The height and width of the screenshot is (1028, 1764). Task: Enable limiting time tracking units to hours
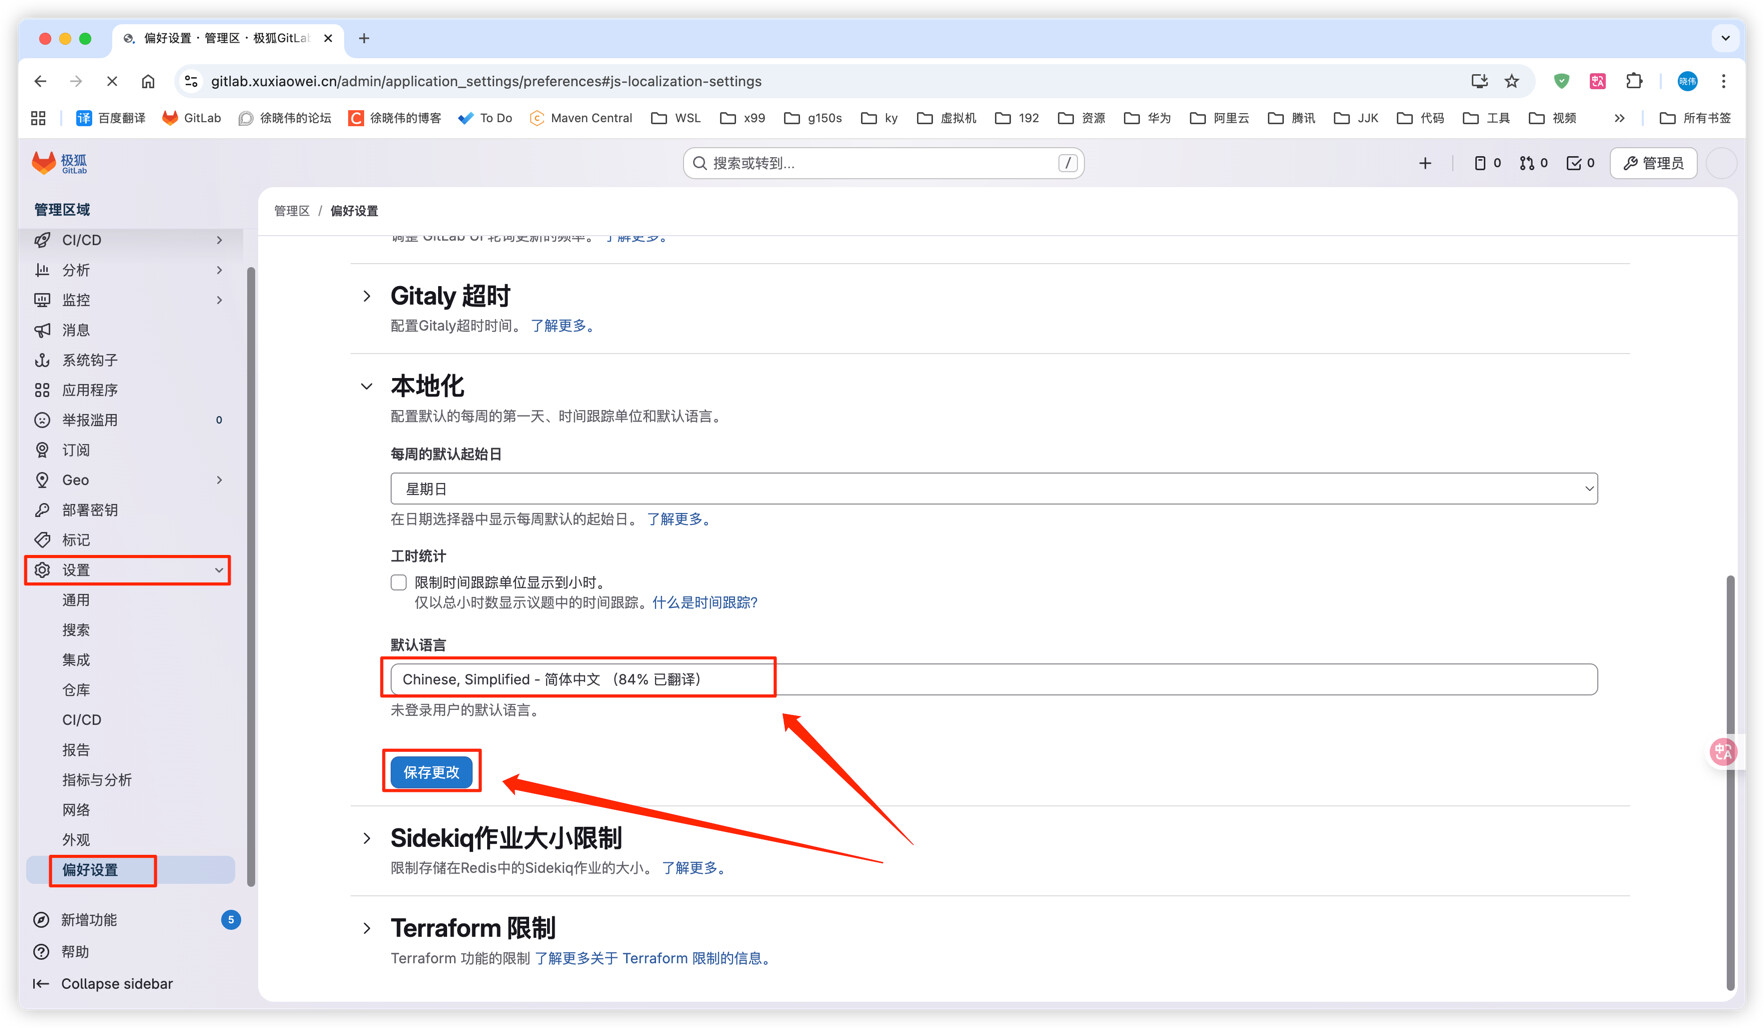tap(399, 582)
